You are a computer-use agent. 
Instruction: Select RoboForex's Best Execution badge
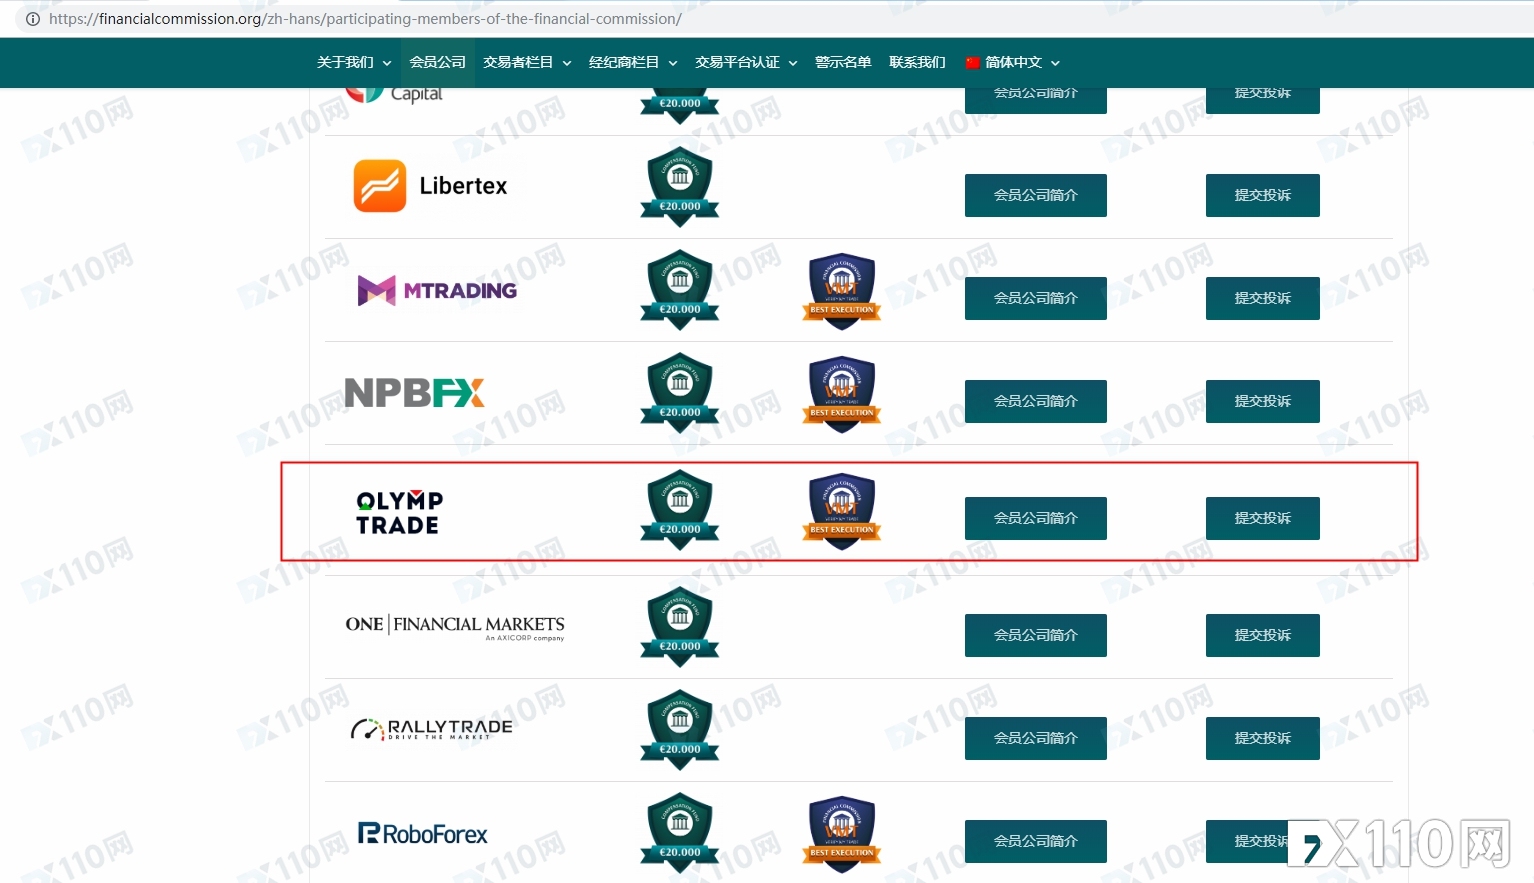841,833
